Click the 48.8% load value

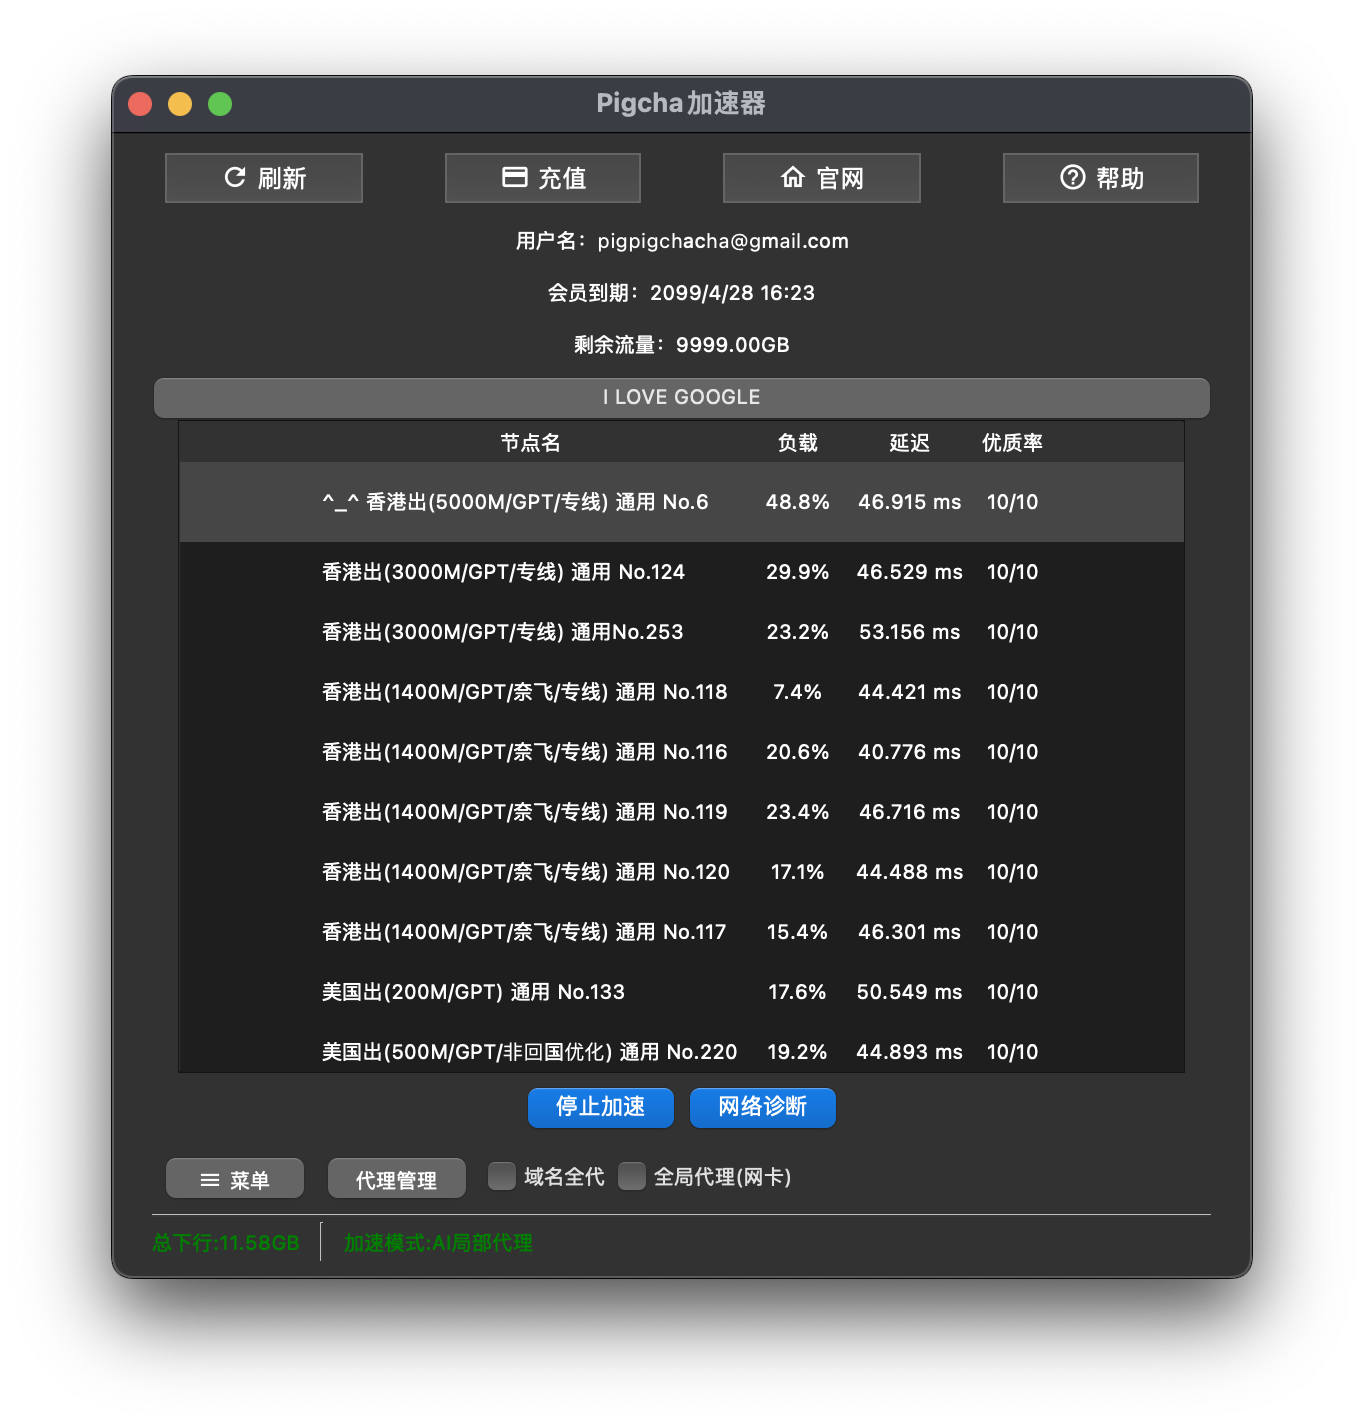[798, 502]
